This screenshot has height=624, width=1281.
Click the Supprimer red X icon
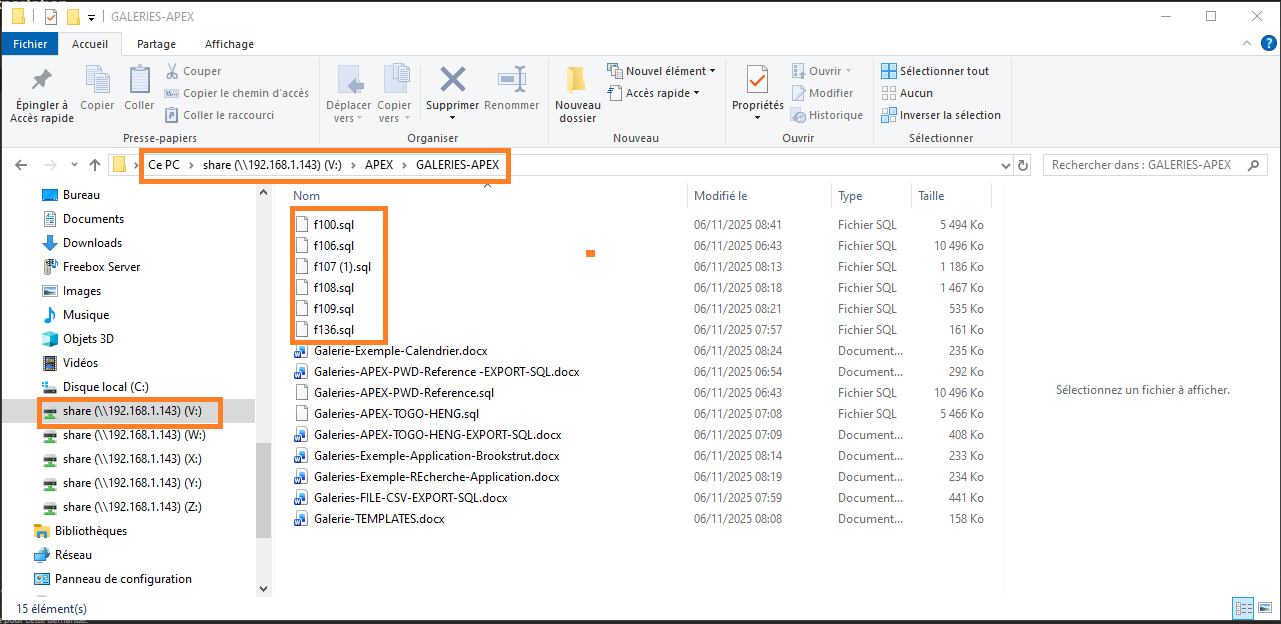pyautogui.click(x=453, y=80)
